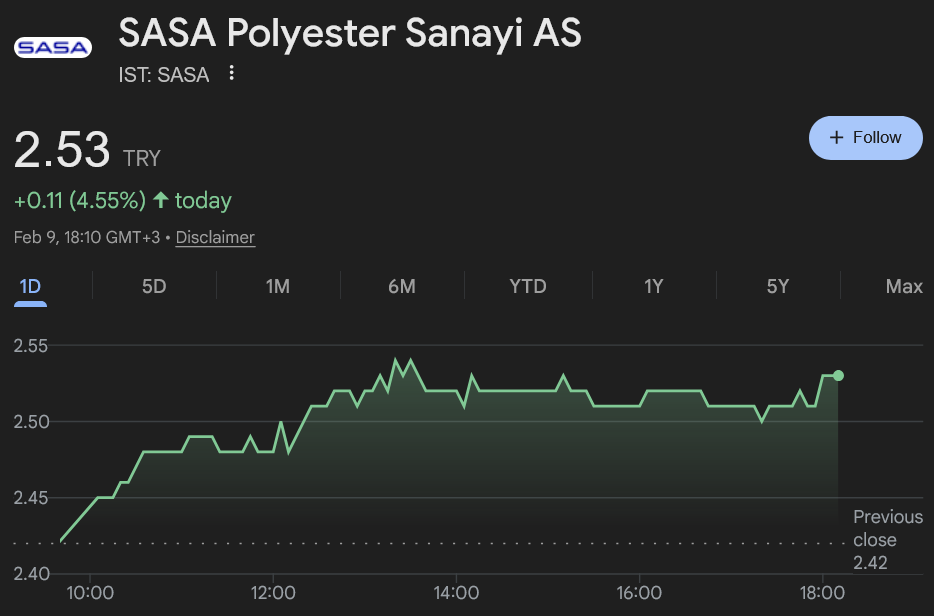Click the chart line at 12:00
The width and height of the screenshot is (934, 616).
(273, 452)
